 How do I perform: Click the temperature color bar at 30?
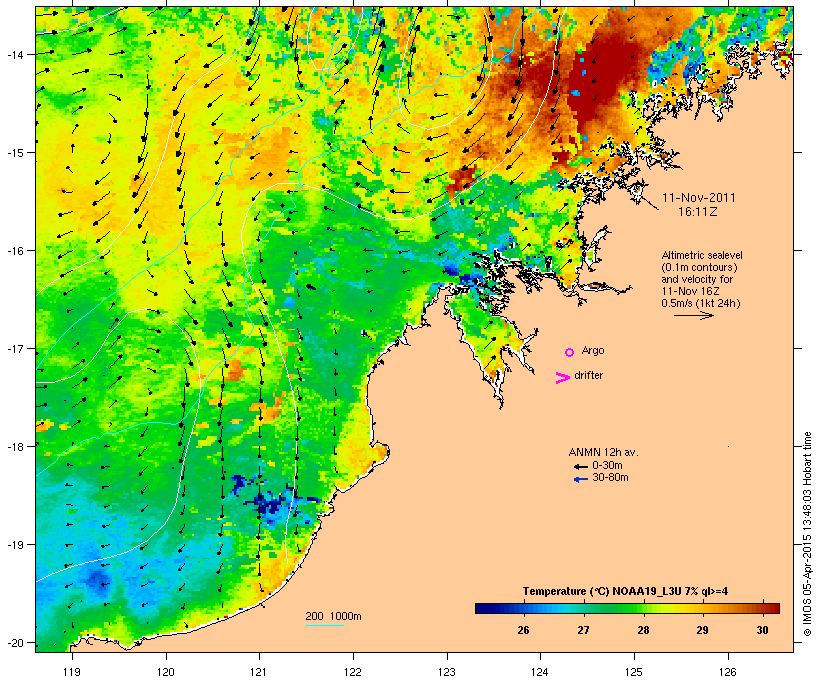(762, 608)
